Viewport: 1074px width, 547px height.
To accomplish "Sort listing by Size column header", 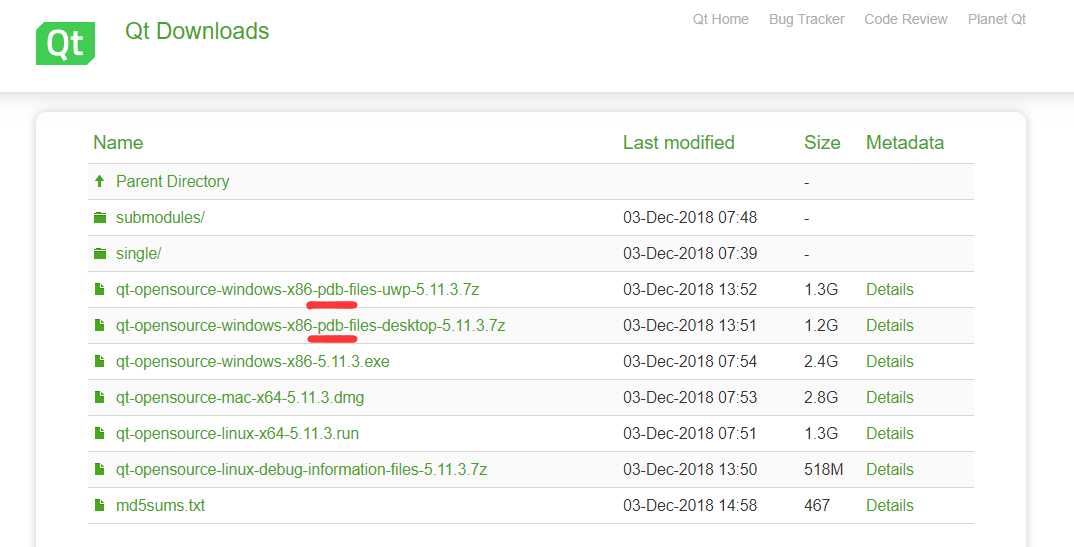I will 822,142.
